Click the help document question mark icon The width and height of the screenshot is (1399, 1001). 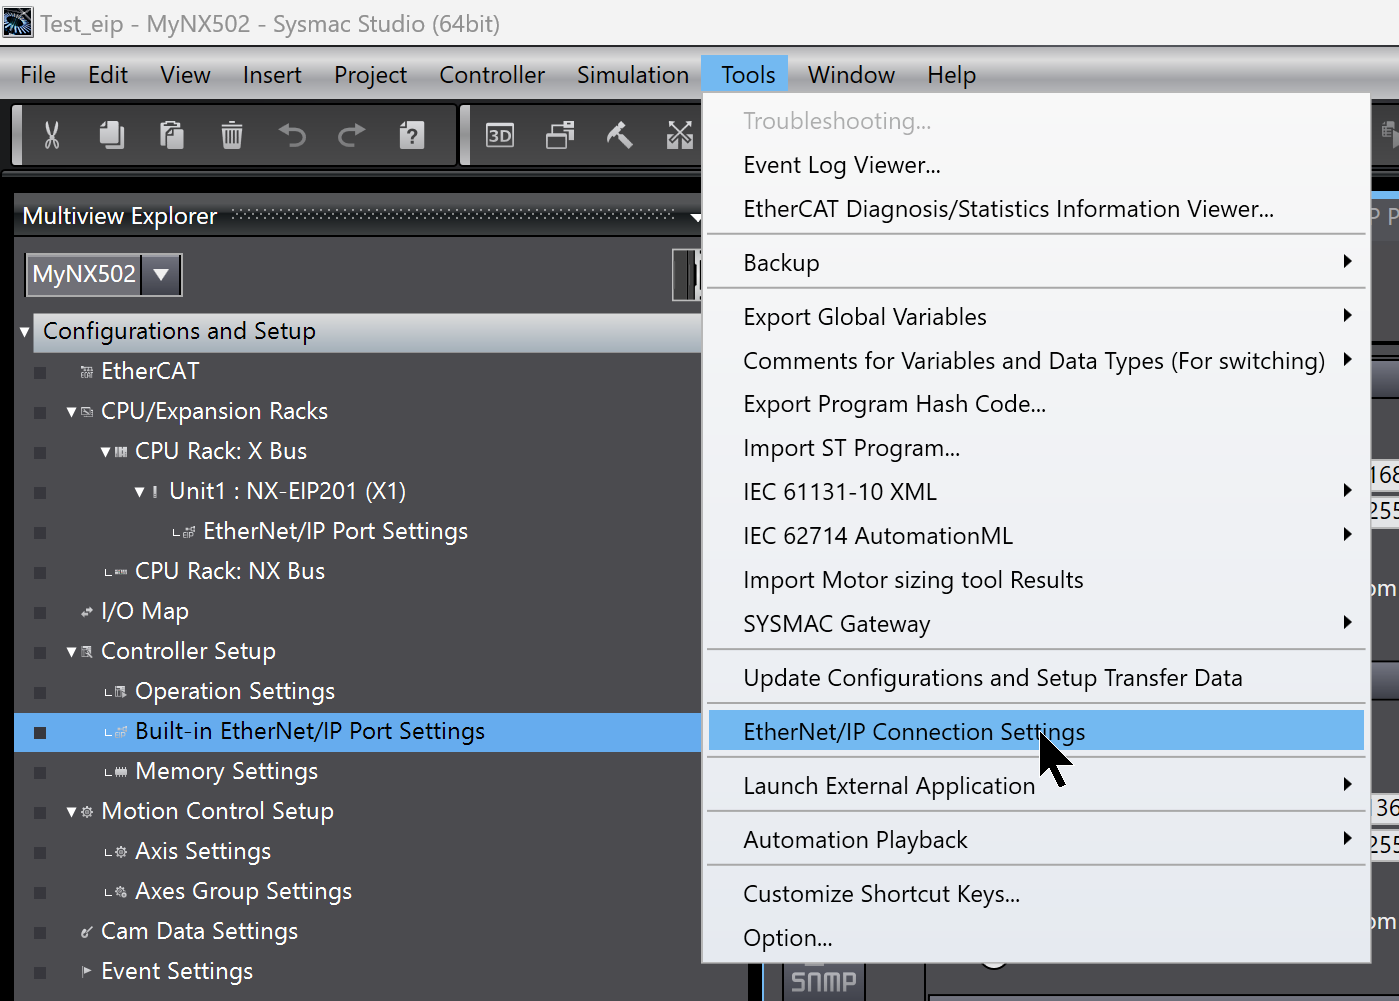[412, 135]
